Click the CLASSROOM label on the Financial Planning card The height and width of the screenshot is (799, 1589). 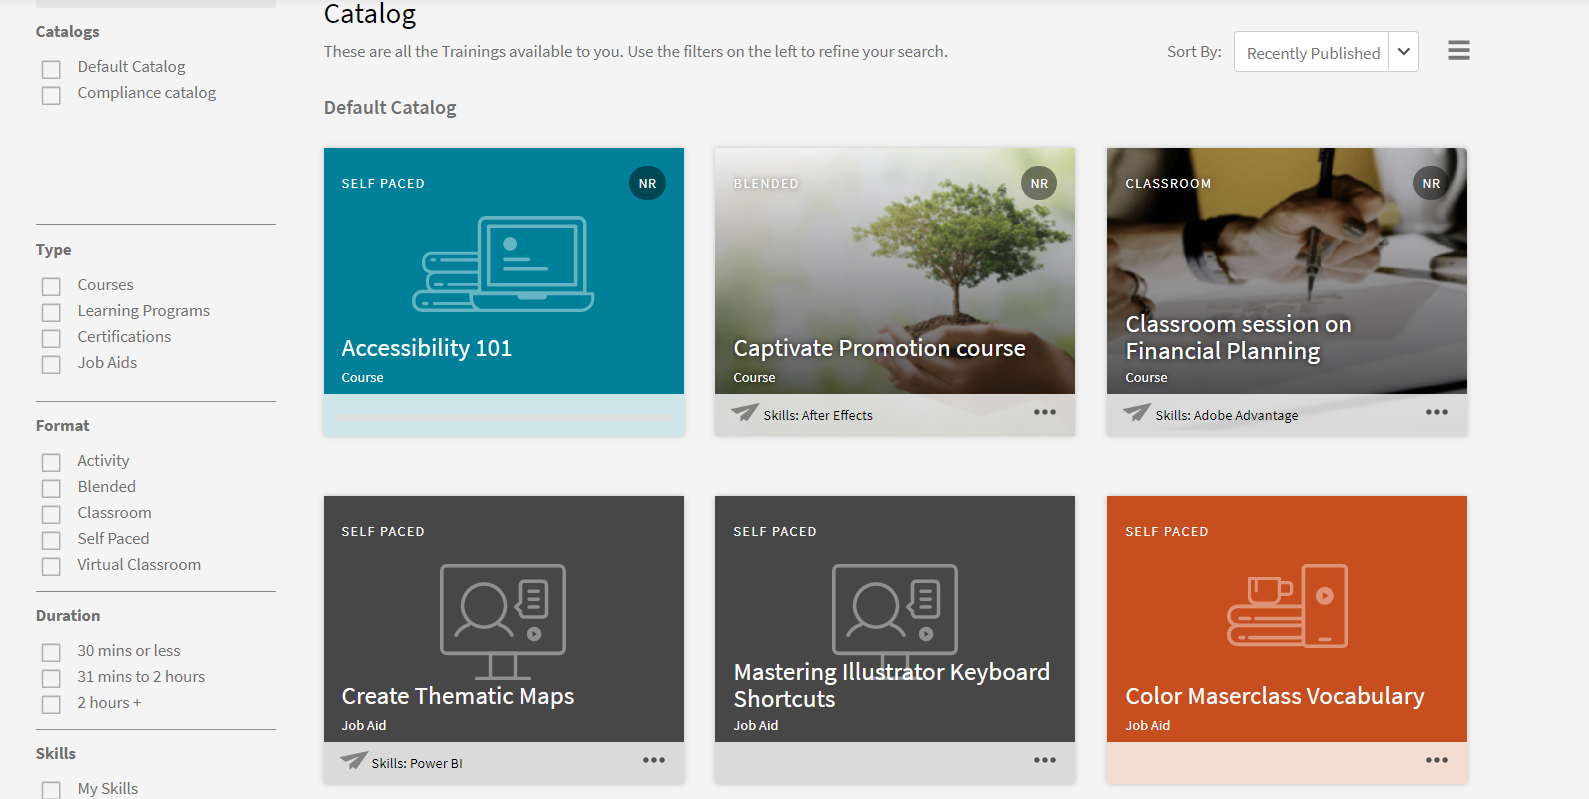1168,184
